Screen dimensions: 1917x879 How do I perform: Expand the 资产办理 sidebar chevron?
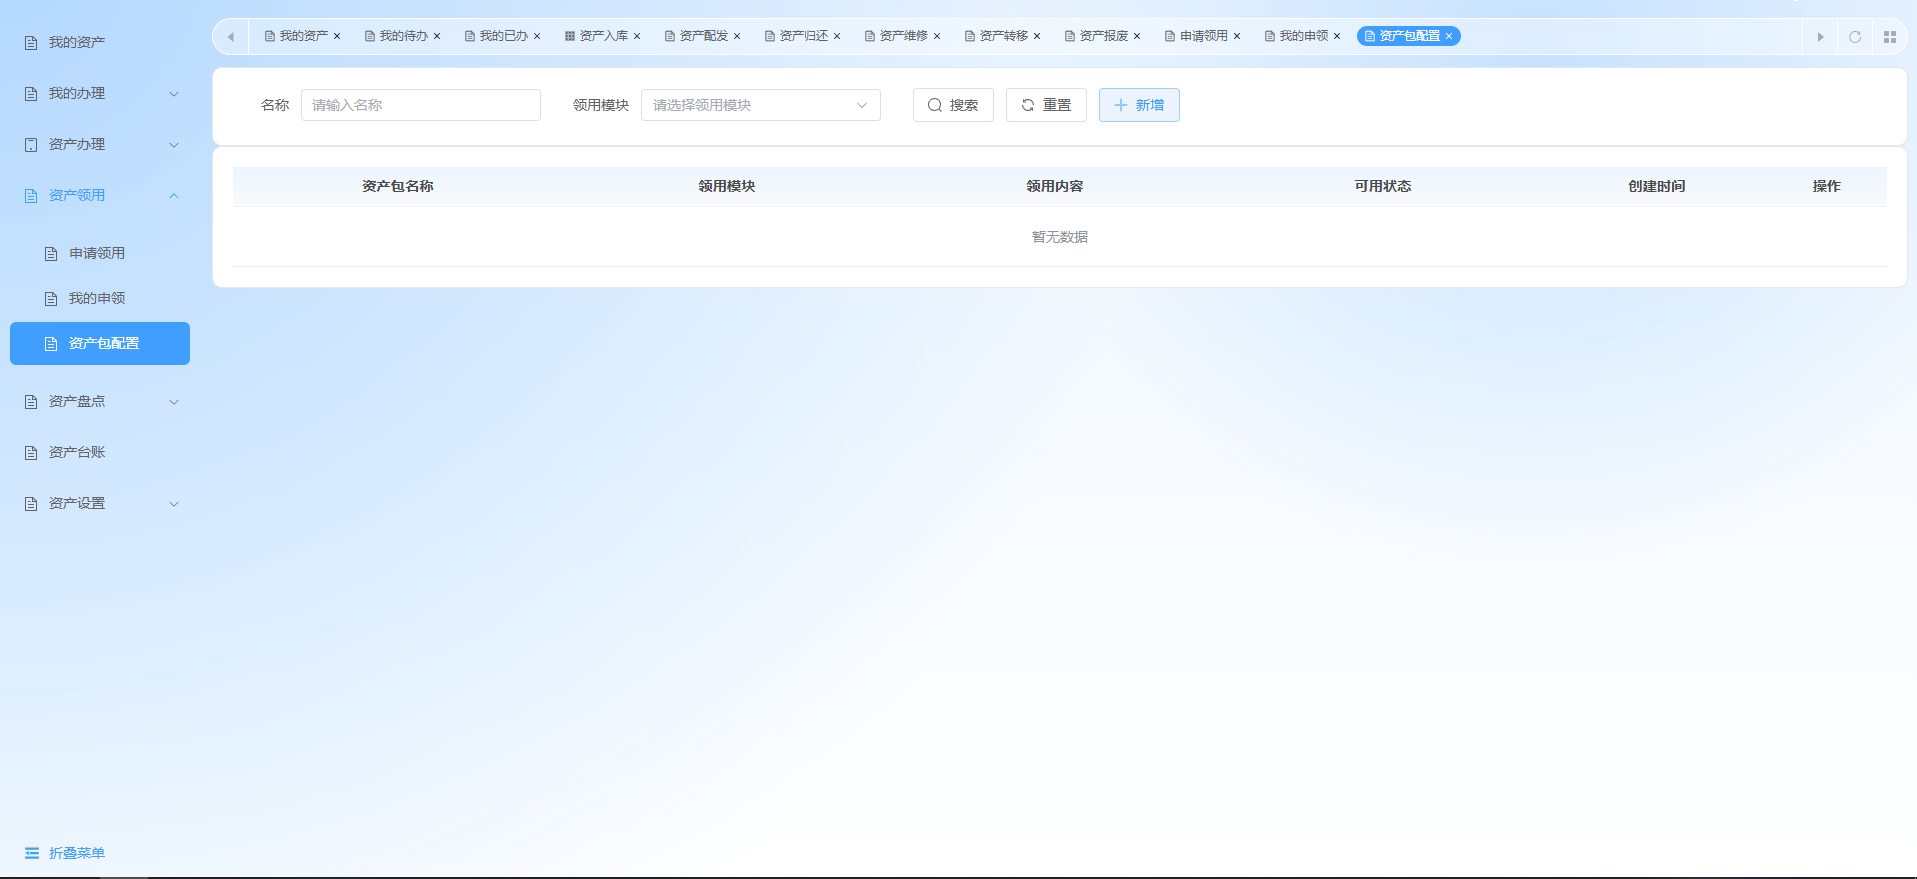point(174,145)
